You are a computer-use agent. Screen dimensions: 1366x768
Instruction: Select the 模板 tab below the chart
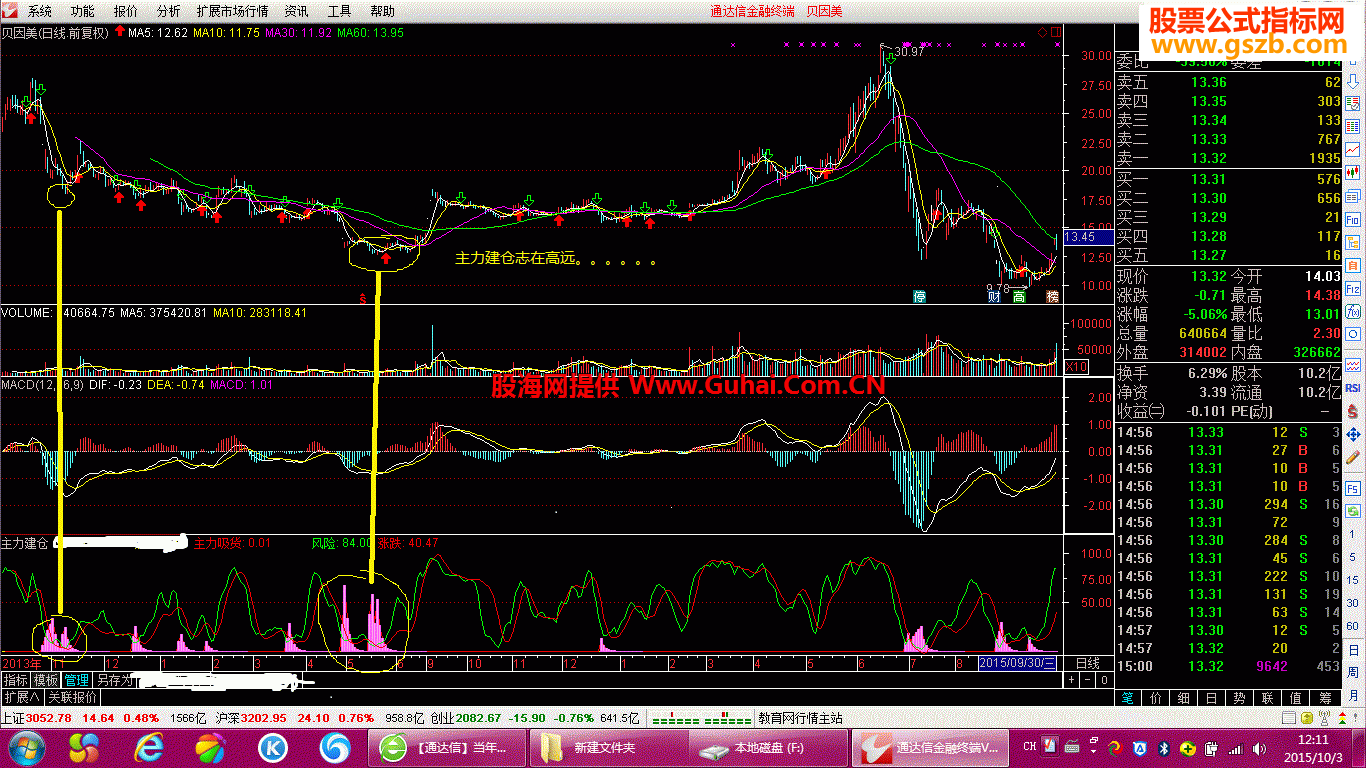(46, 680)
